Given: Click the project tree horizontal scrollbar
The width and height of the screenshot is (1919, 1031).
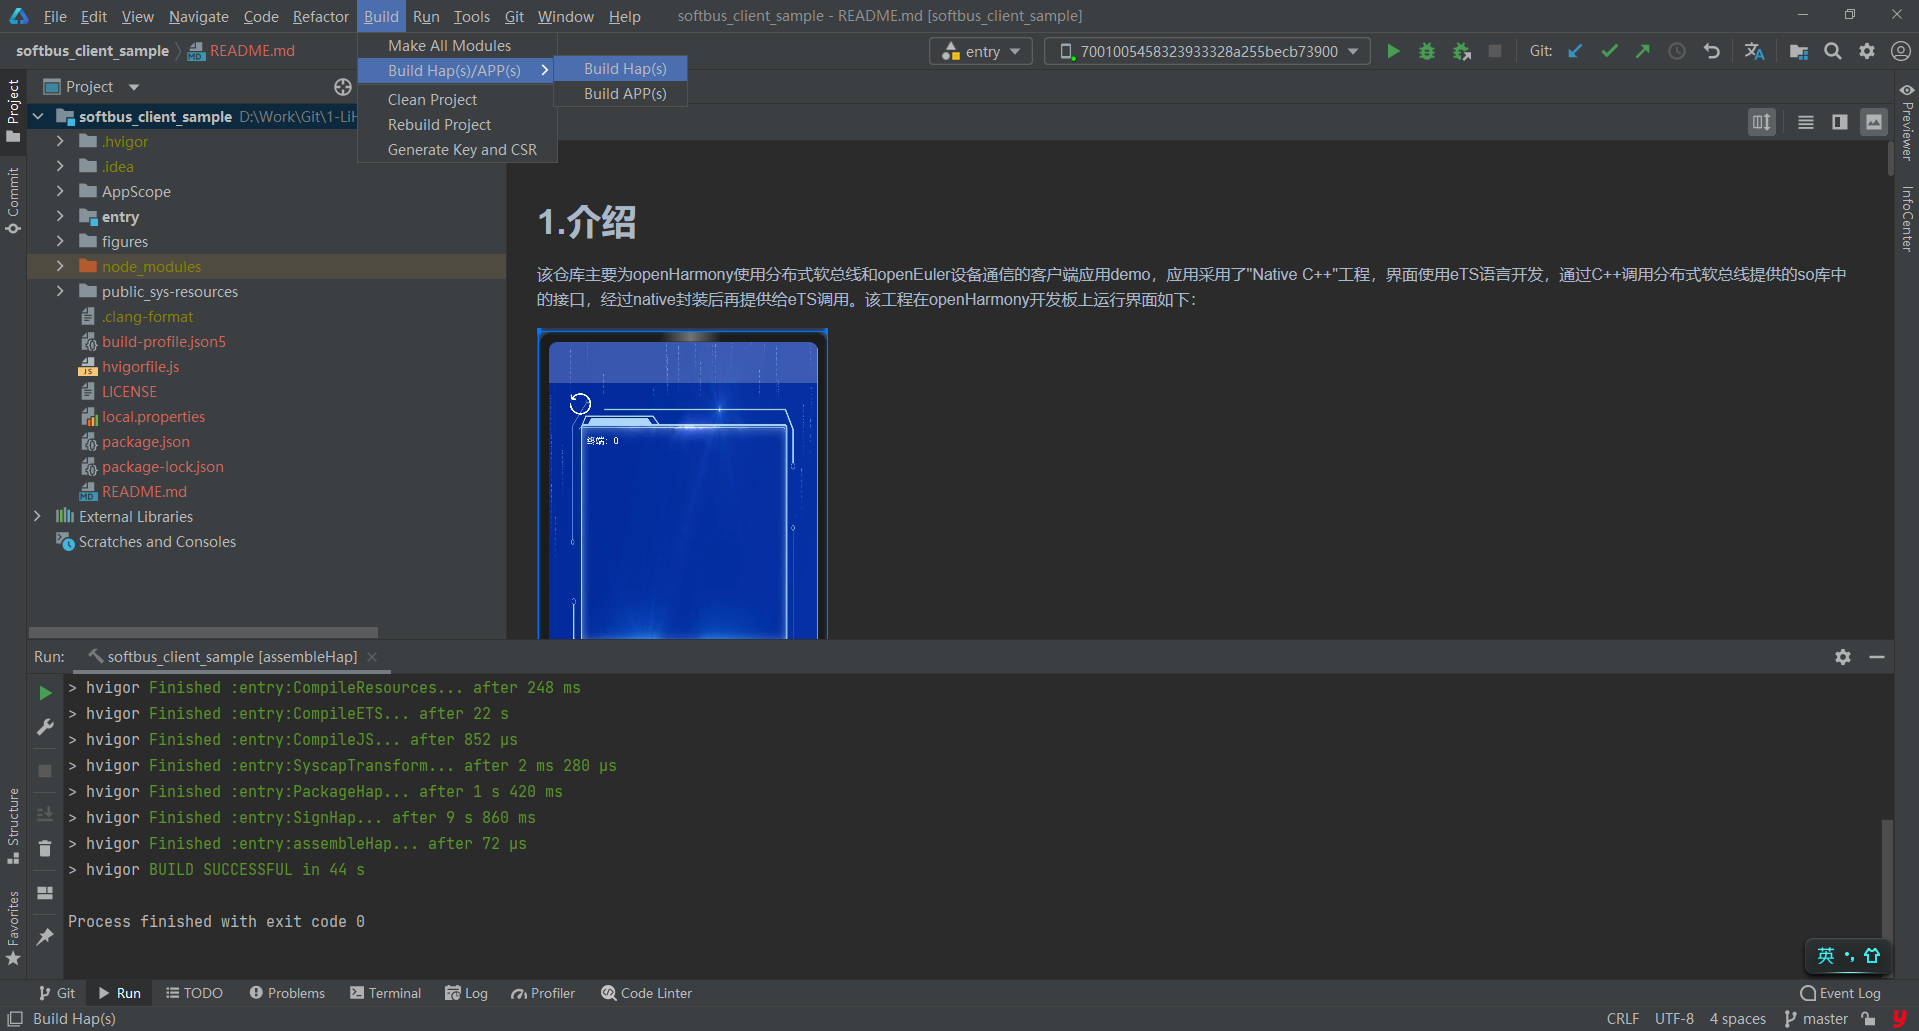Looking at the screenshot, I should (203, 632).
